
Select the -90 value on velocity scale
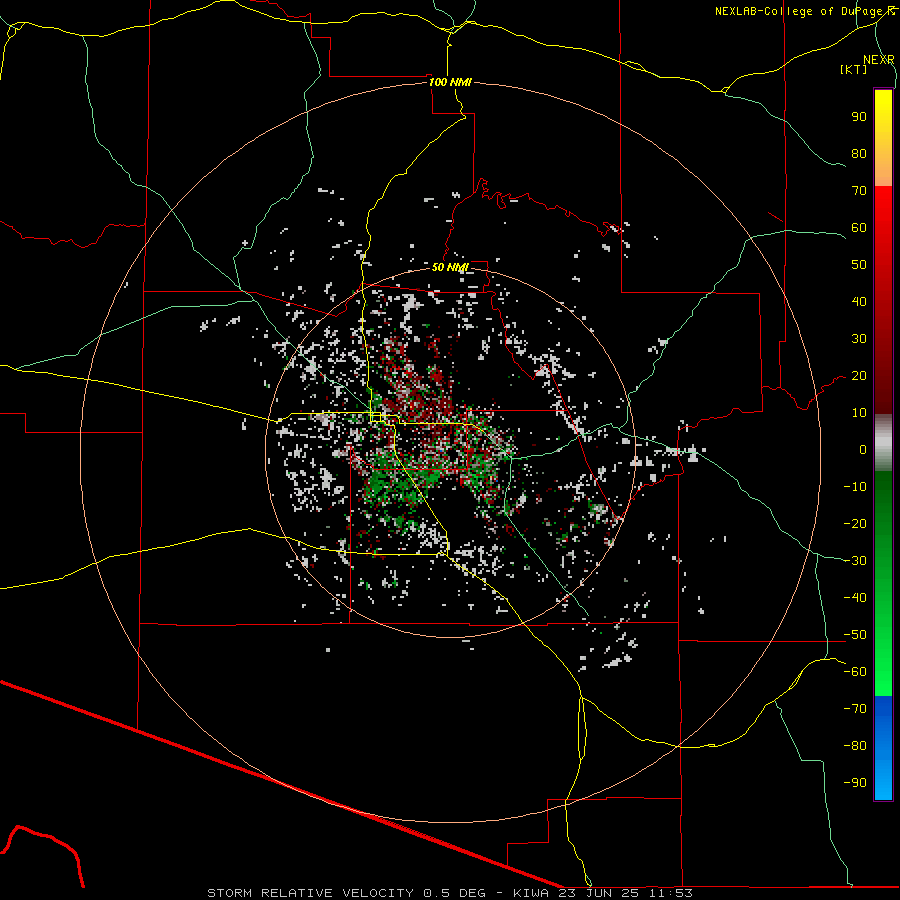(x=855, y=783)
